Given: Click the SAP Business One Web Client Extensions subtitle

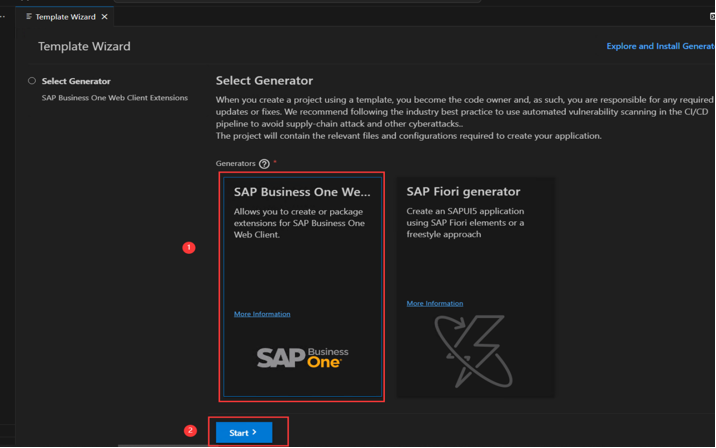Looking at the screenshot, I should click(x=114, y=98).
